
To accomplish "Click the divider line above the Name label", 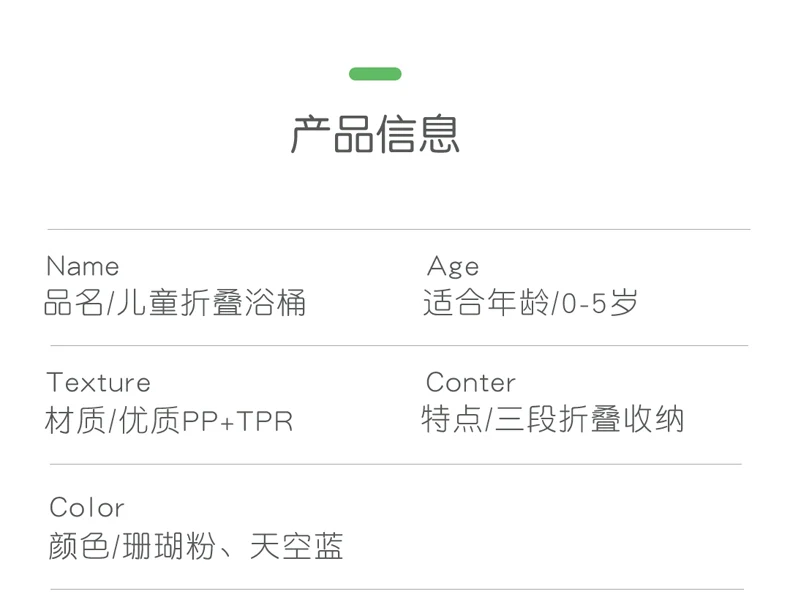I will tap(398, 230).
